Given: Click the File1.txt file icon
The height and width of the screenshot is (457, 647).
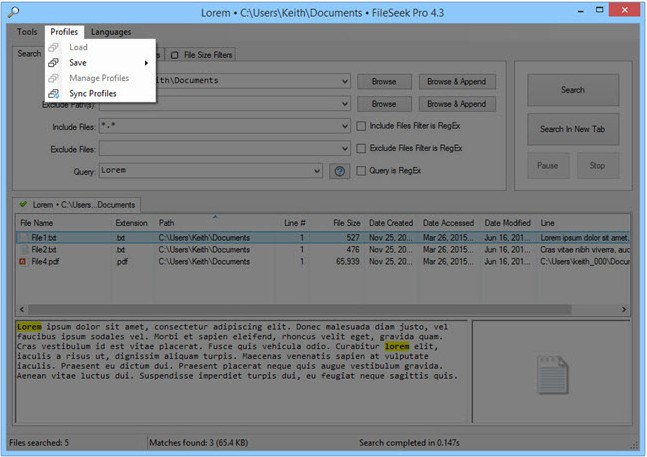Looking at the screenshot, I should pos(24,238).
